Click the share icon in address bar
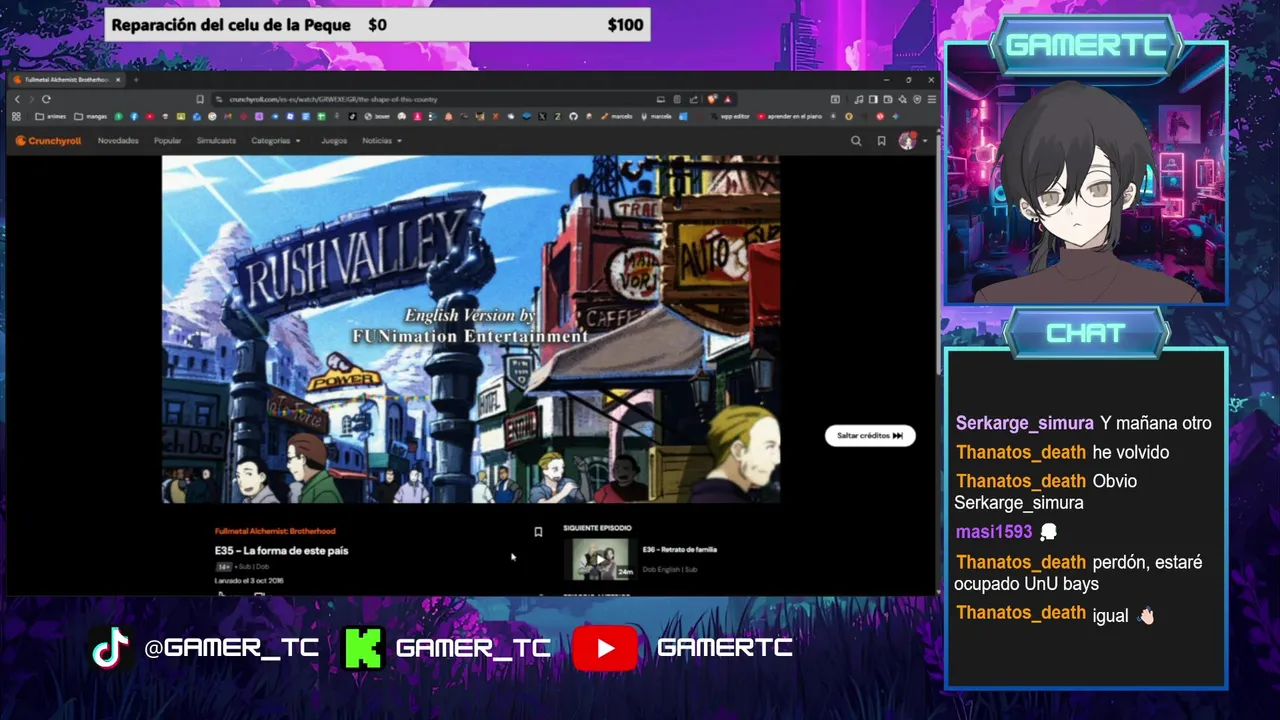This screenshot has height=720, width=1280. (x=693, y=99)
